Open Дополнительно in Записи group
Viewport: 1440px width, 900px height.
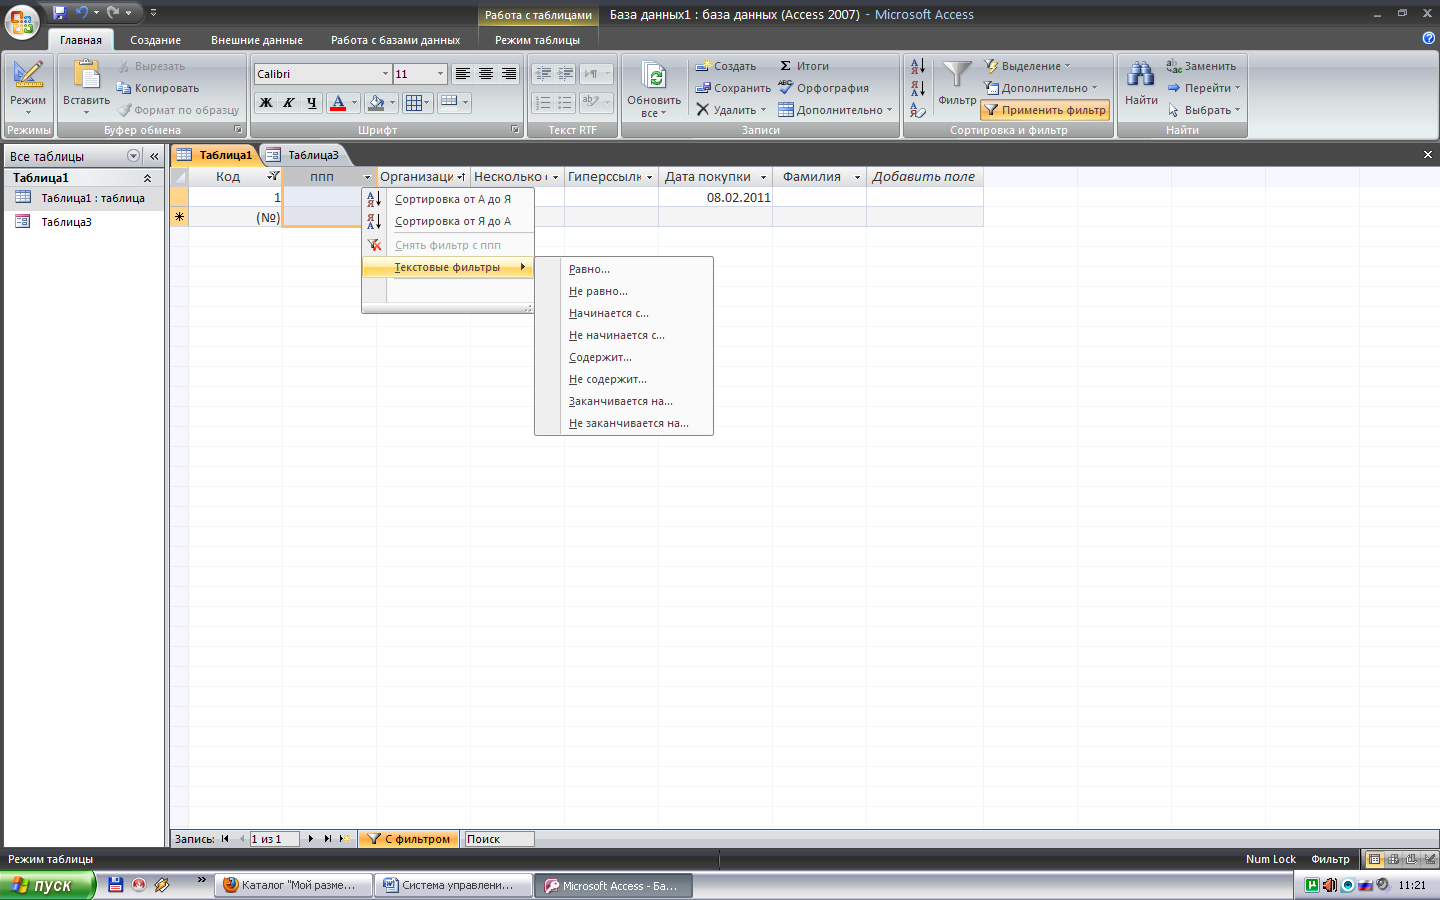[x=835, y=110]
